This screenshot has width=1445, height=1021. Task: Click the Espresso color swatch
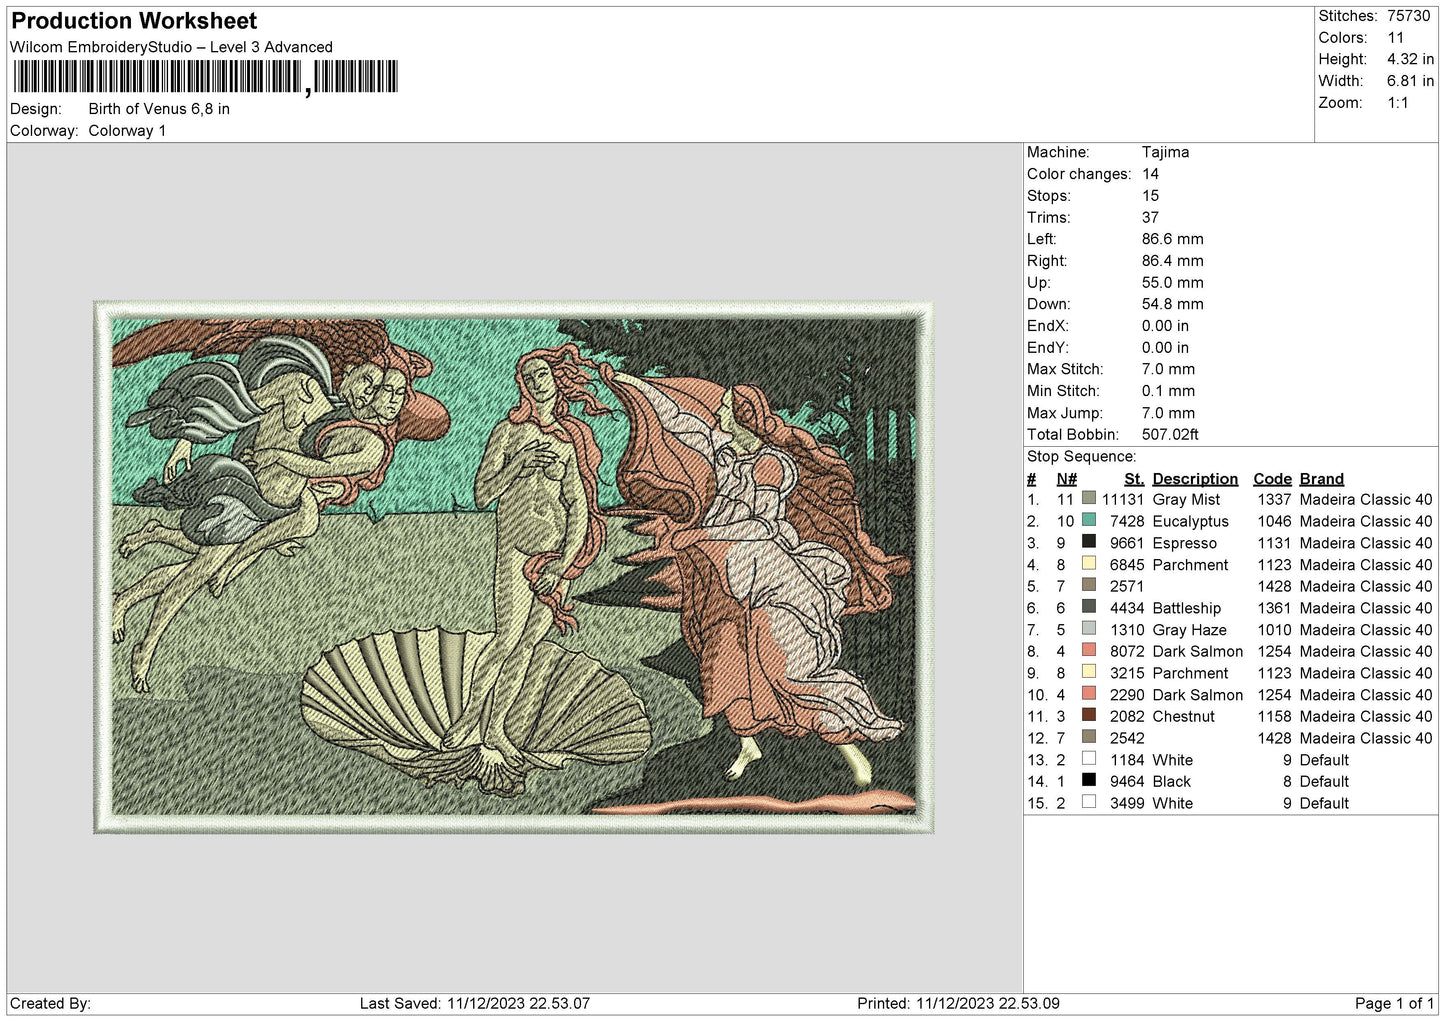click(x=1089, y=542)
